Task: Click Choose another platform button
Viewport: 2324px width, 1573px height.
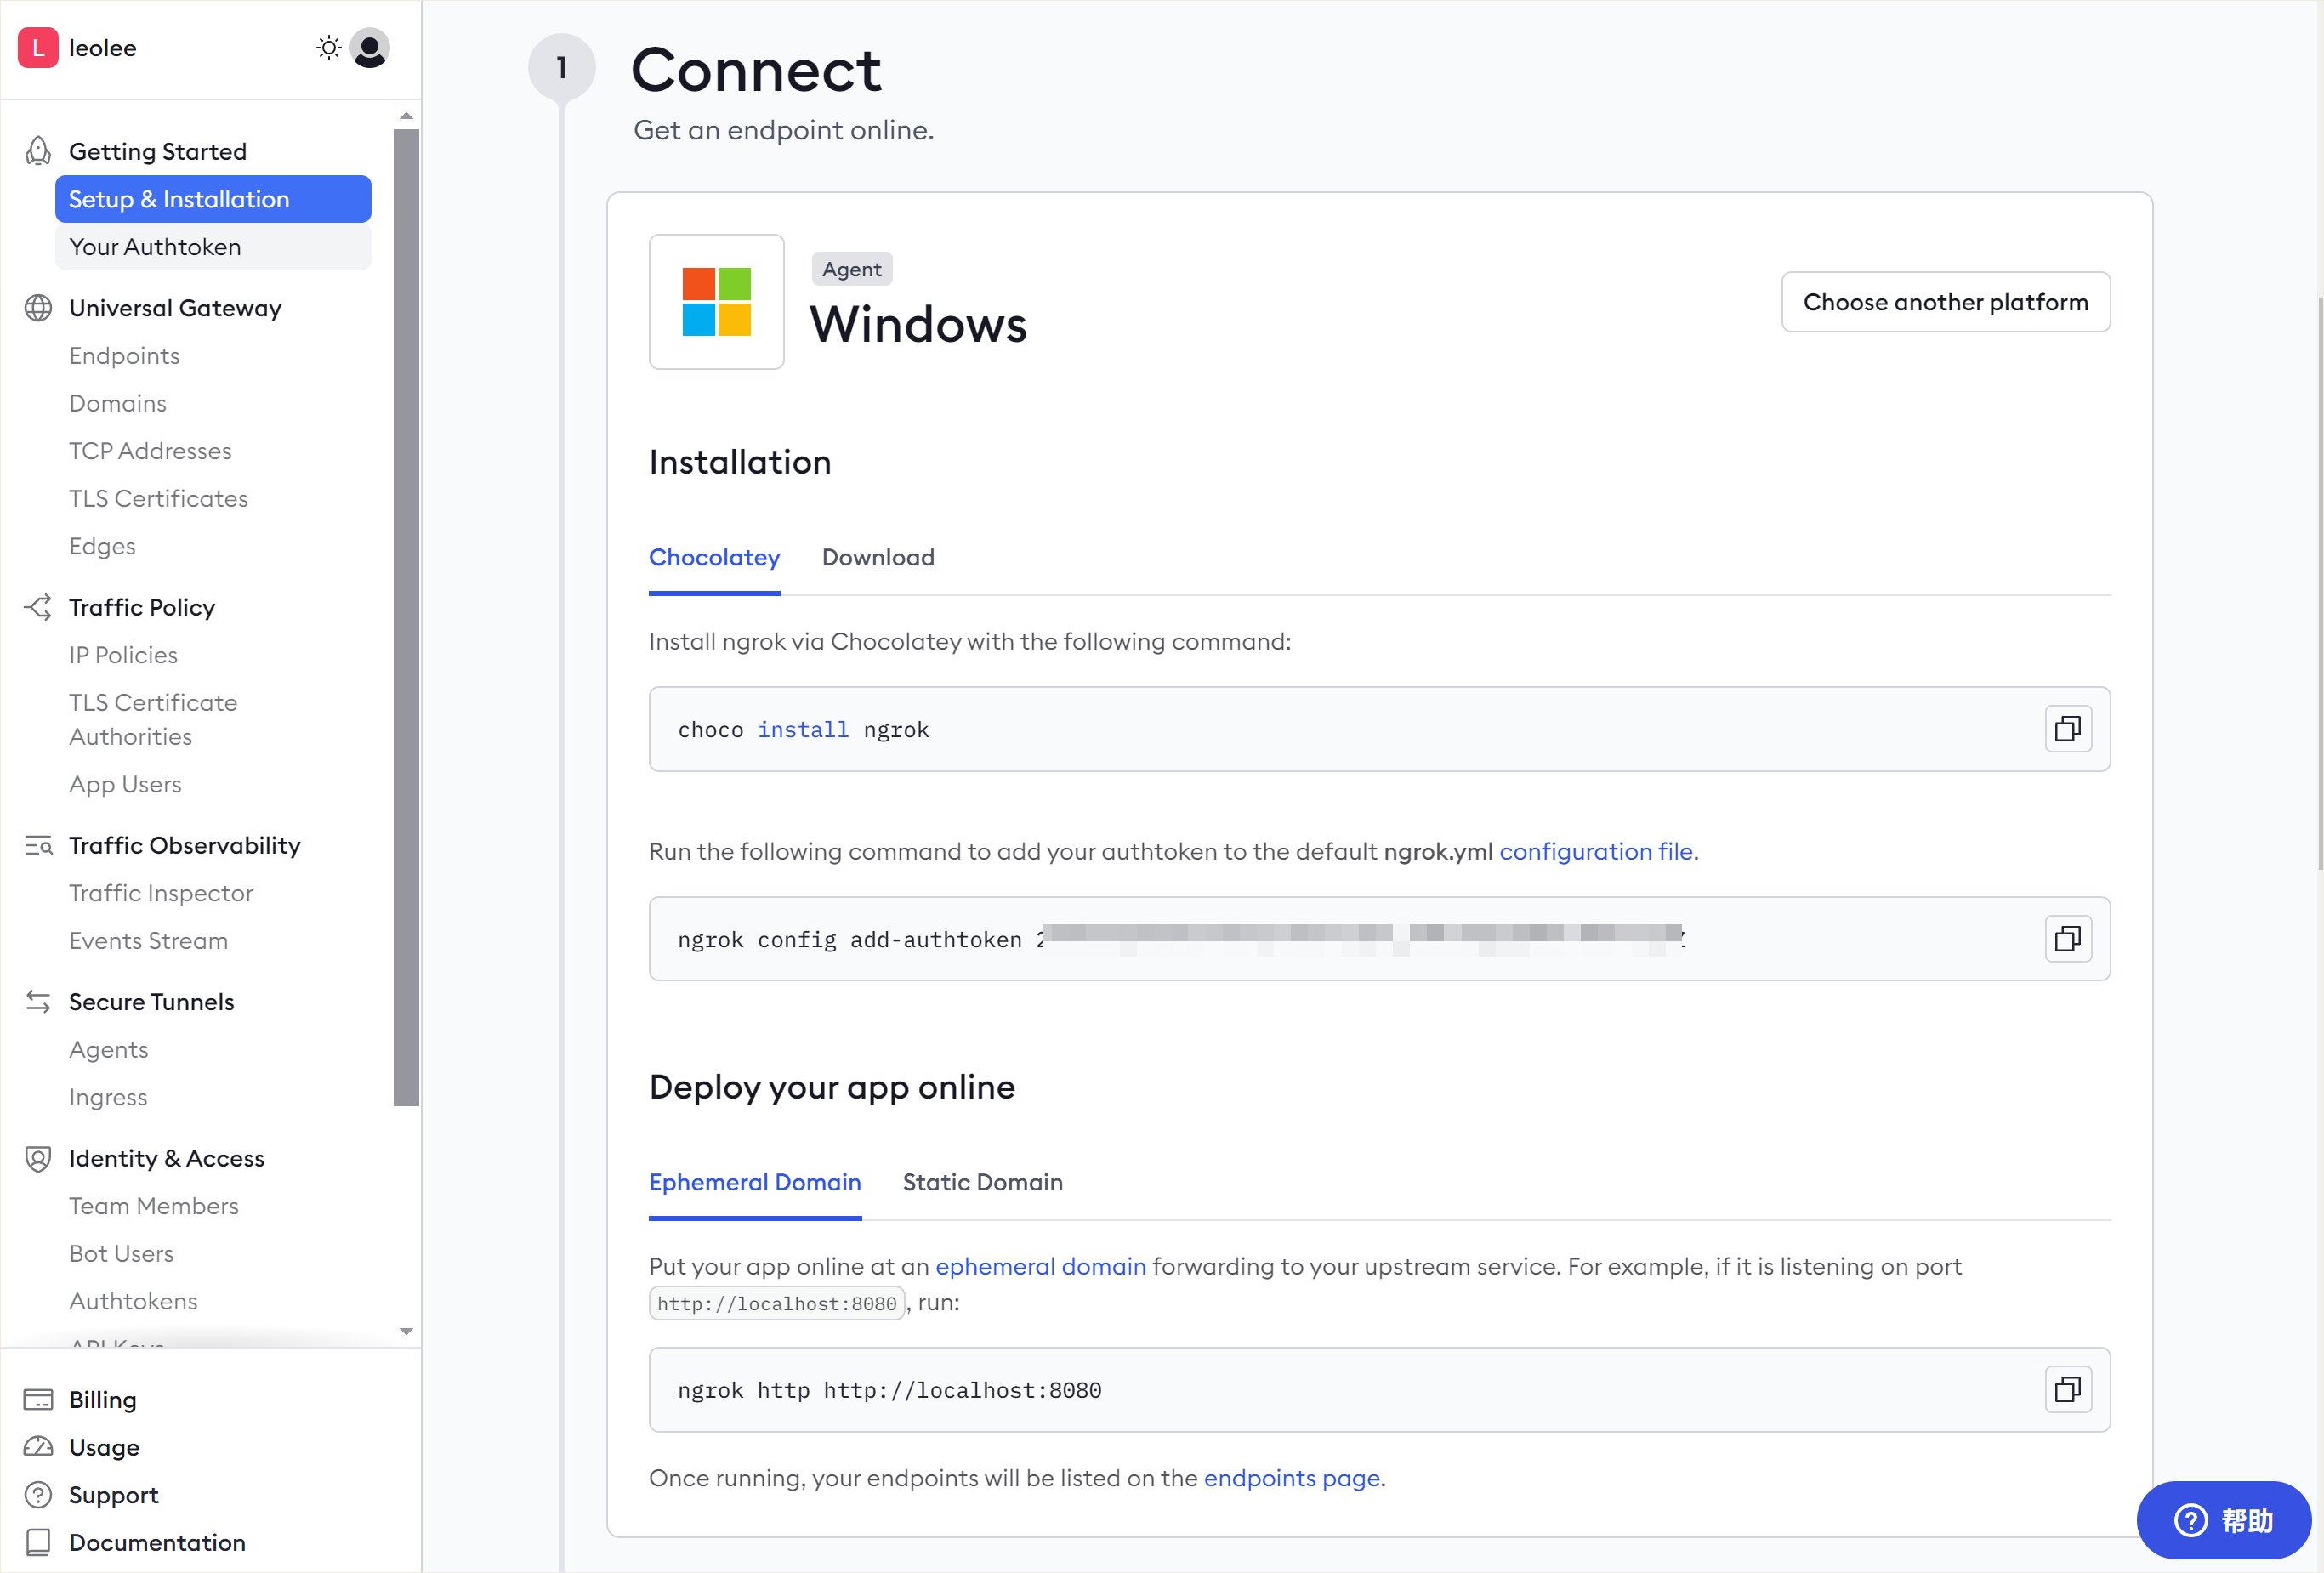Action: click(1945, 302)
